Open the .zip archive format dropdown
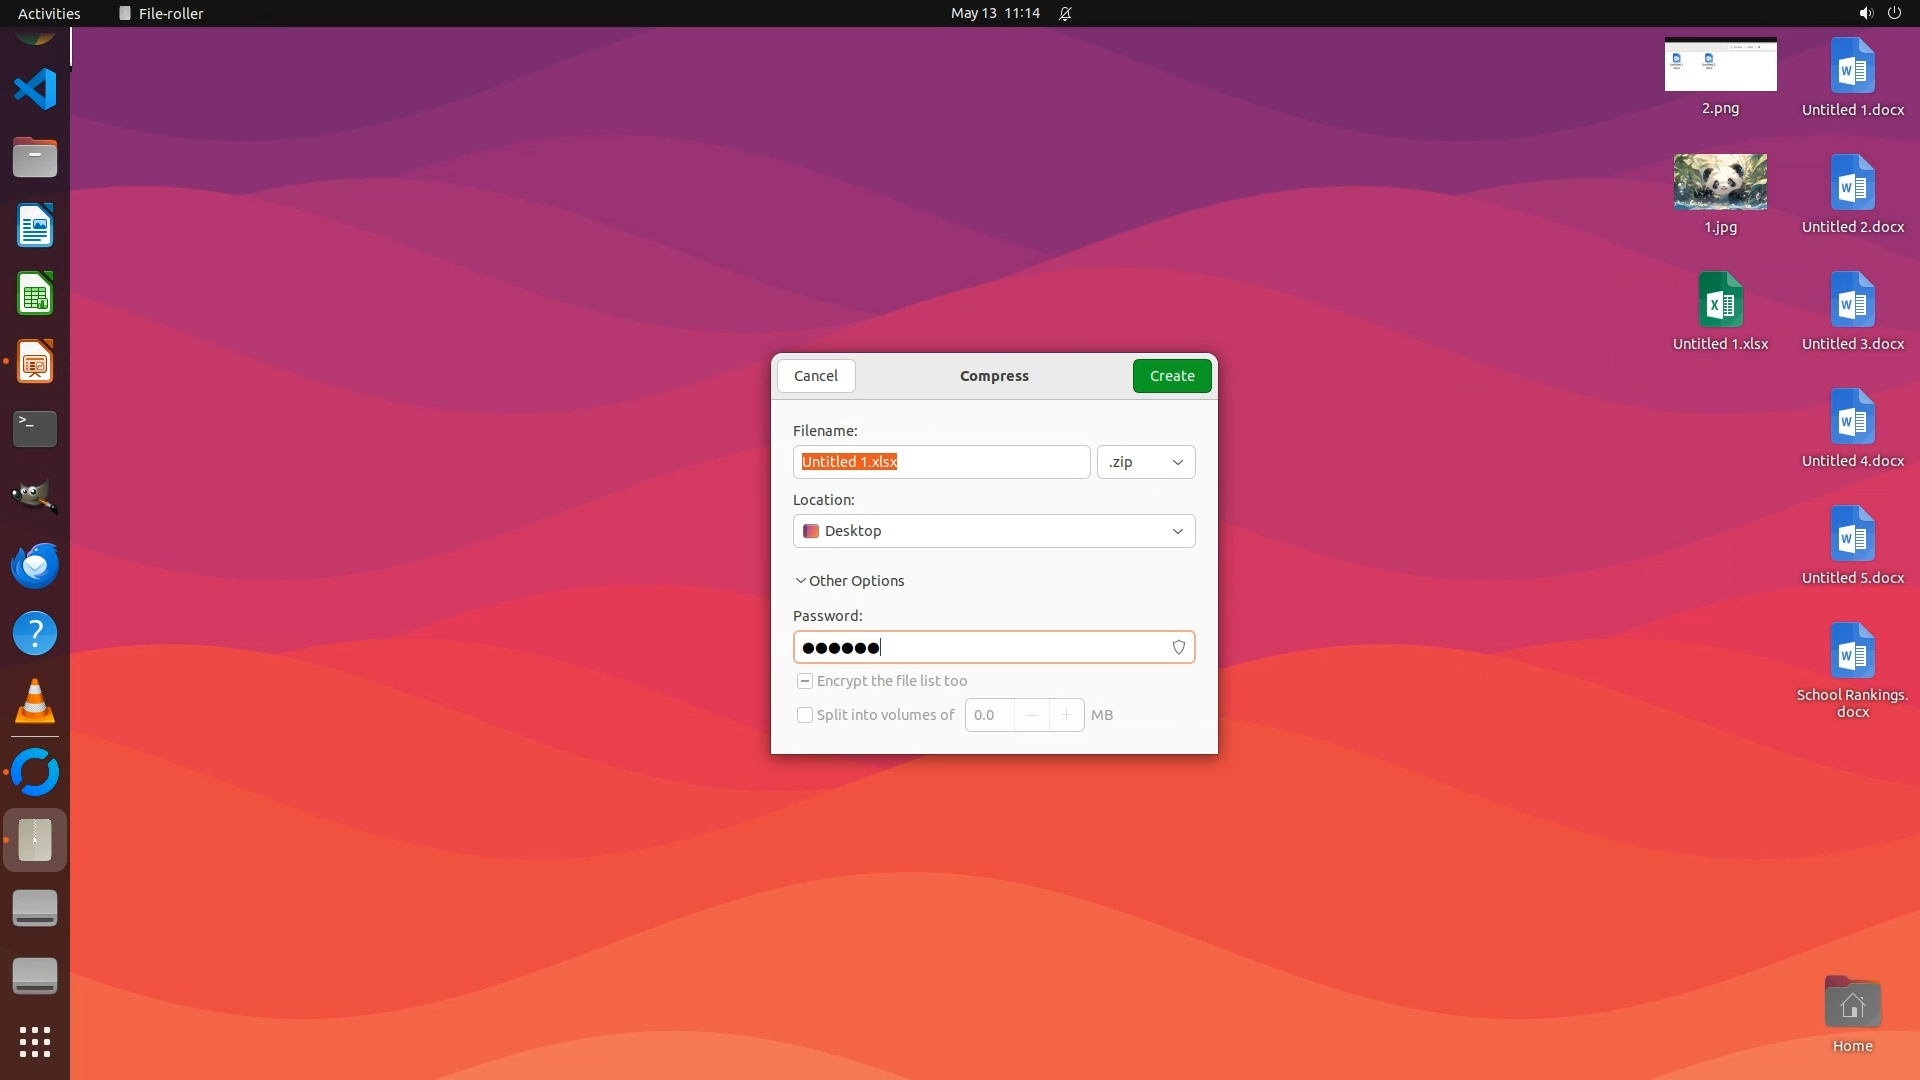Image resolution: width=1920 pixels, height=1080 pixels. [1145, 462]
